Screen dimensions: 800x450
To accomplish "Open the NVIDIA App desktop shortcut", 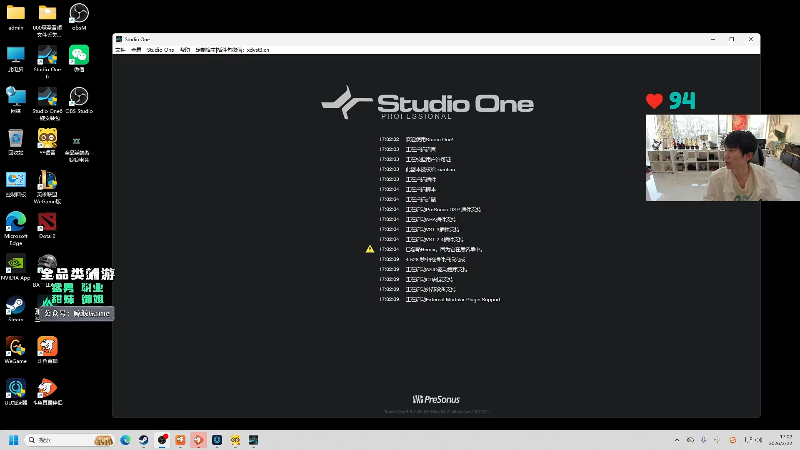I will (x=15, y=266).
